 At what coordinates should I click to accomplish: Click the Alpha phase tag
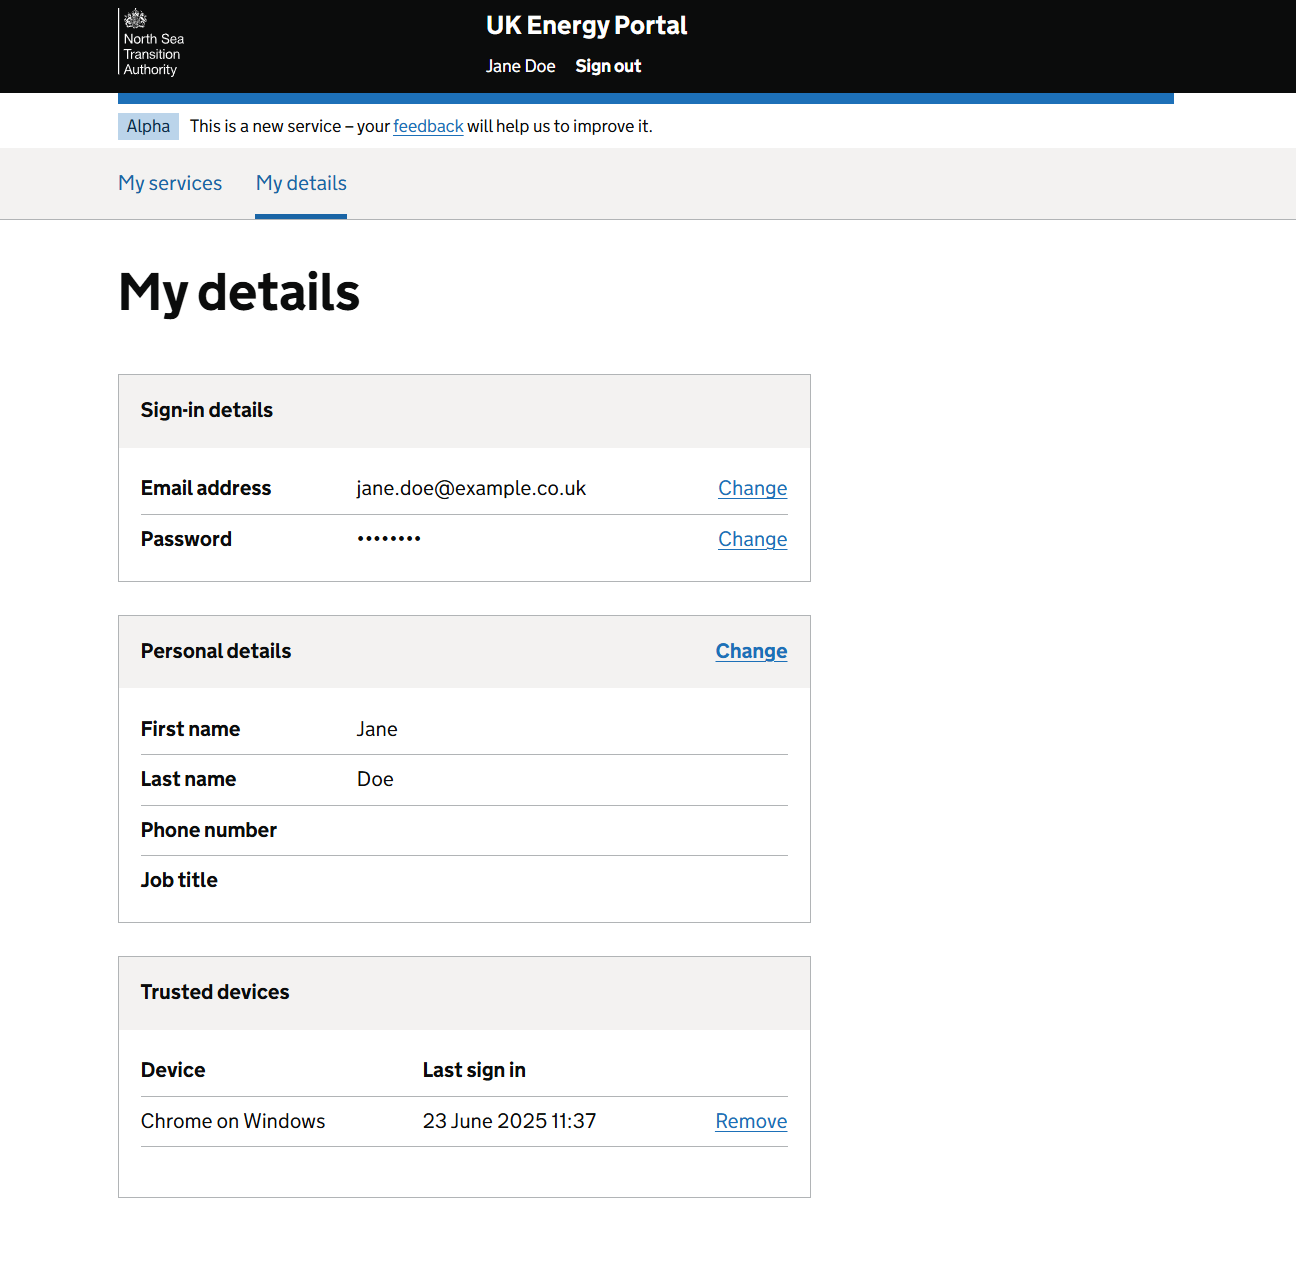pos(148,126)
